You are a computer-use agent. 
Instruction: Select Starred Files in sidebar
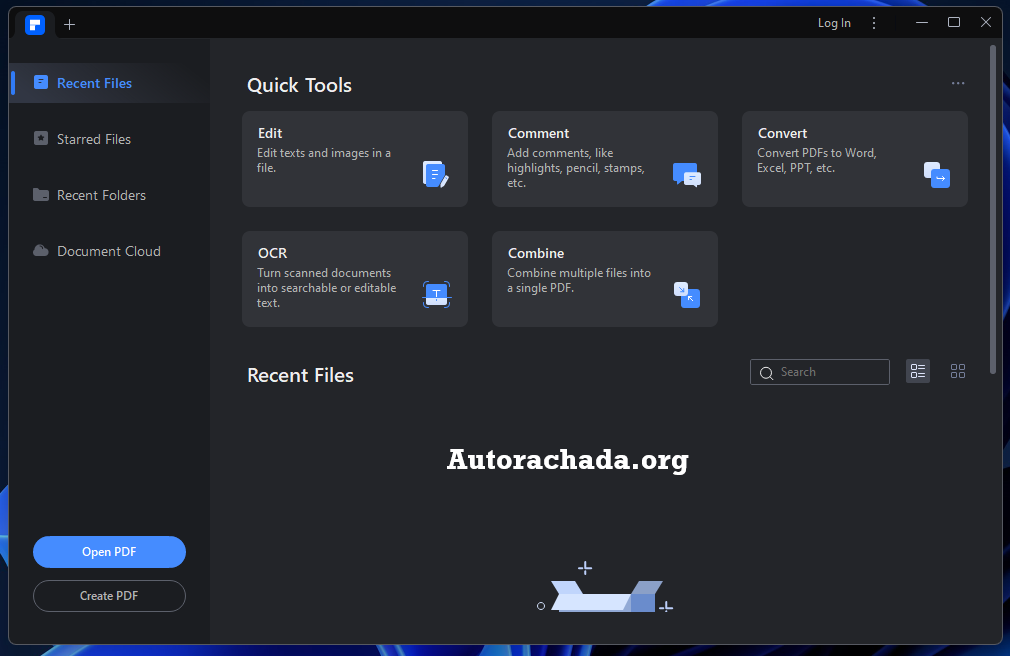(93, 139)
